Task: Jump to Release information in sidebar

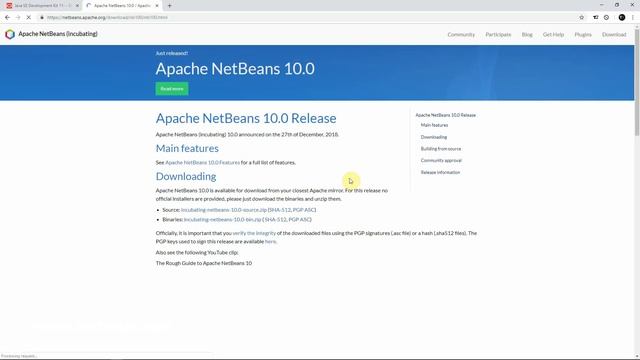Action: (x=440, y=173)
